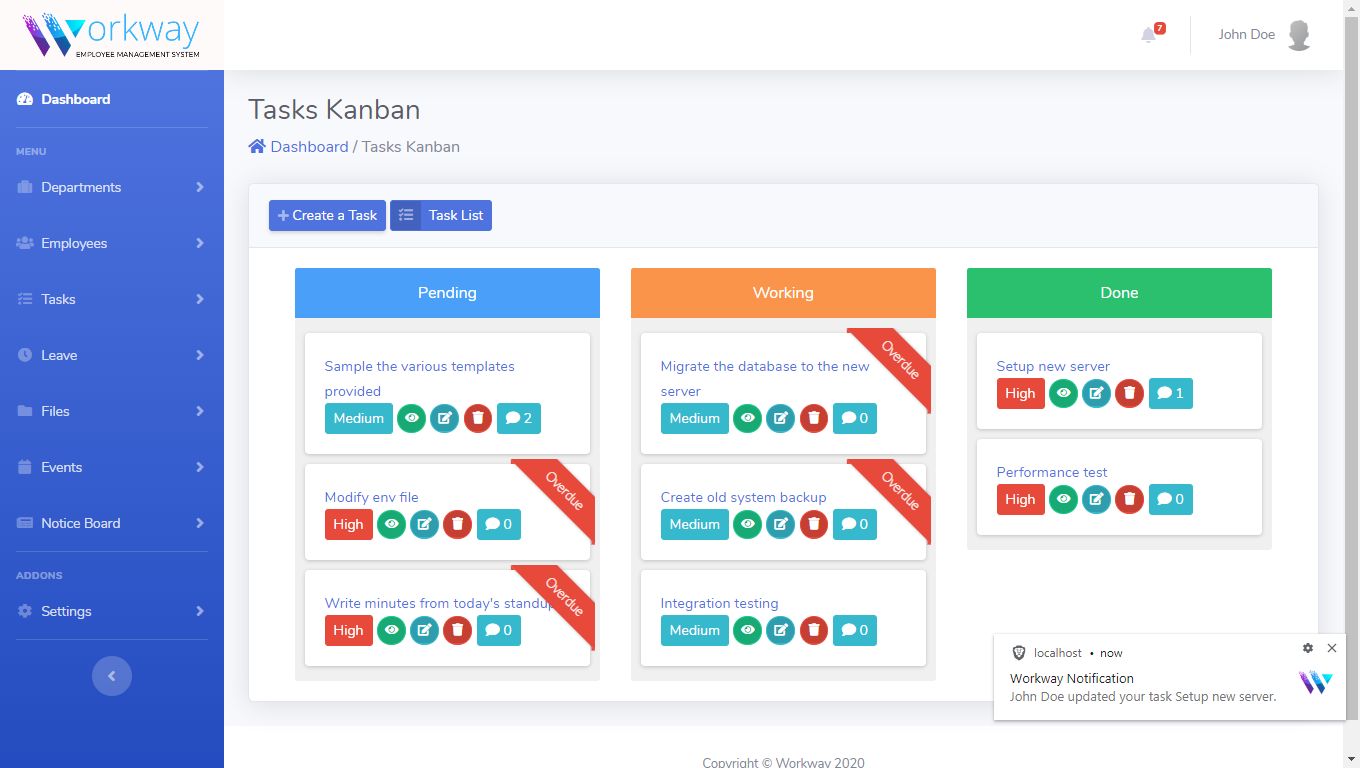Select the Notice Board menu item

(x=112, y=523)
